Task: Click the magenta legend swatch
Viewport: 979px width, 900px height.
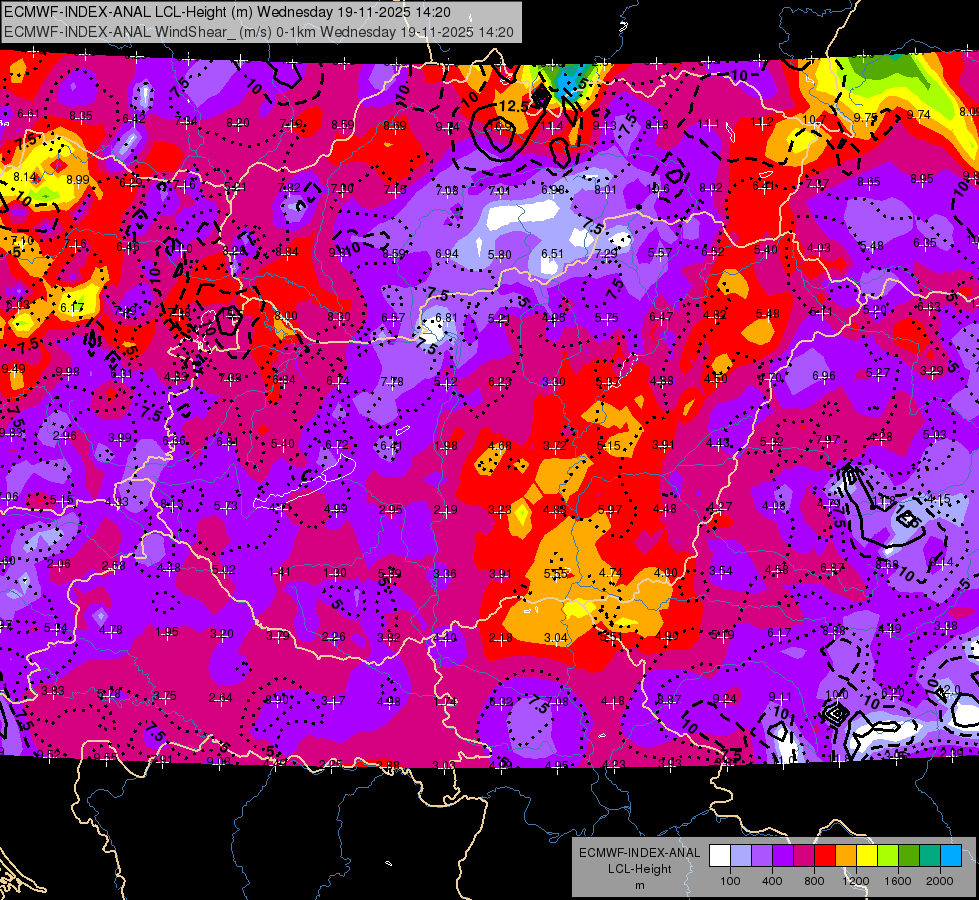Action: coord(804,856)
